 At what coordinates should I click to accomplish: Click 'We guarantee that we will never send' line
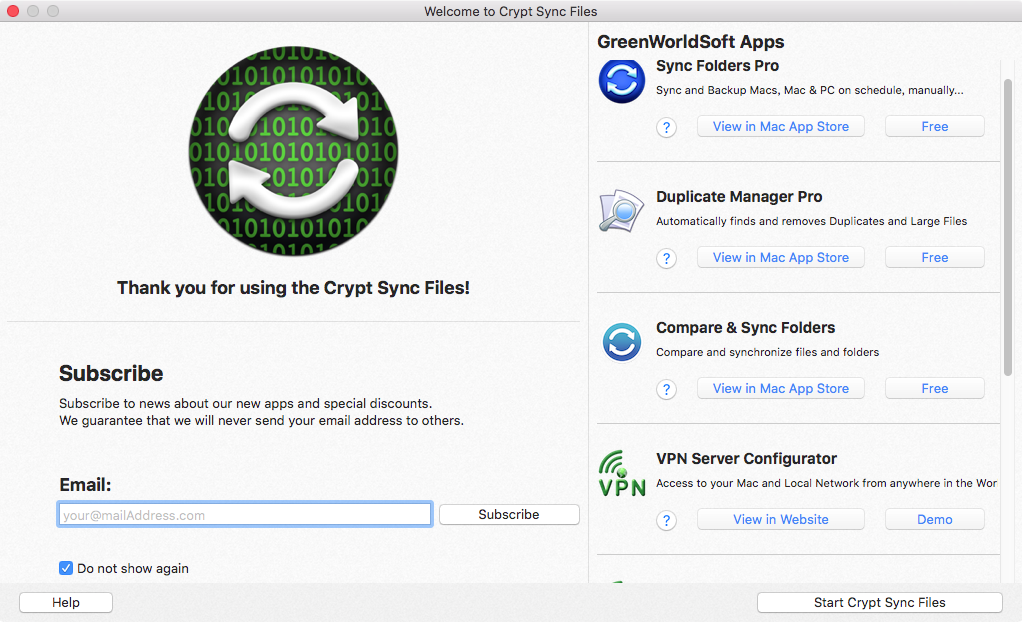[261, 421]
